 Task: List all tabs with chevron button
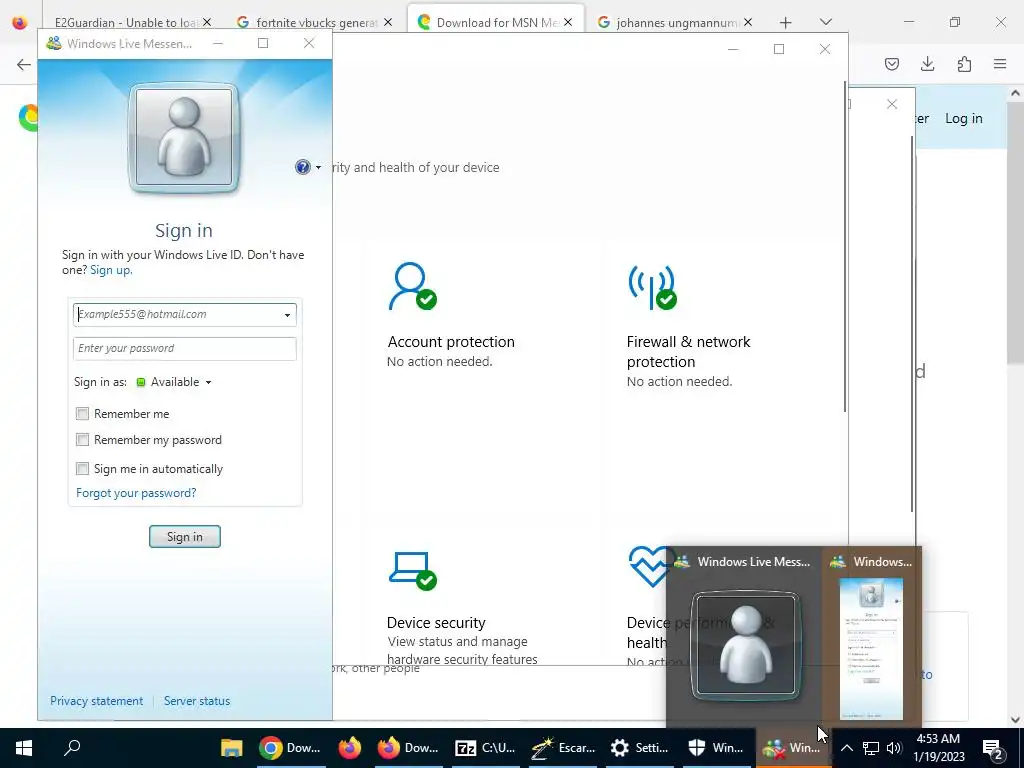(x=825, y=22)
